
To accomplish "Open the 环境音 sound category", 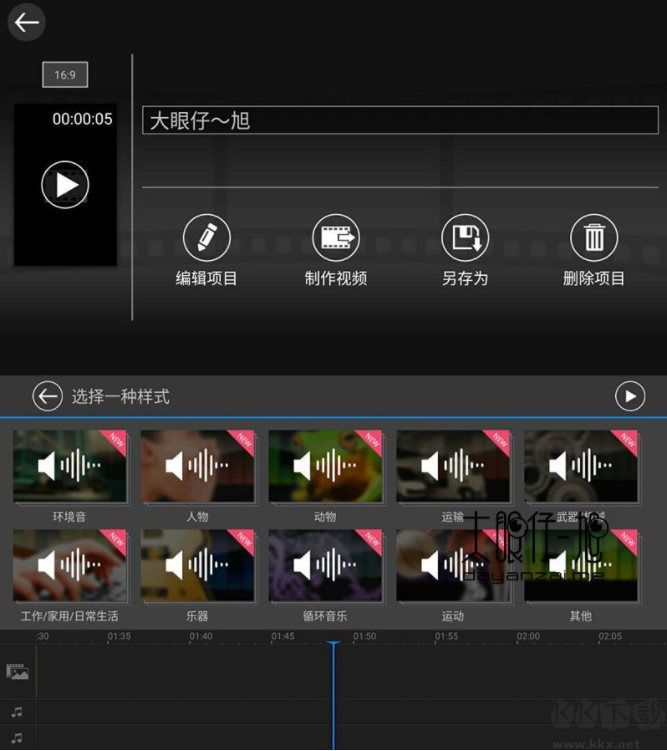I will pyautogui.click(x=70, y=466).
